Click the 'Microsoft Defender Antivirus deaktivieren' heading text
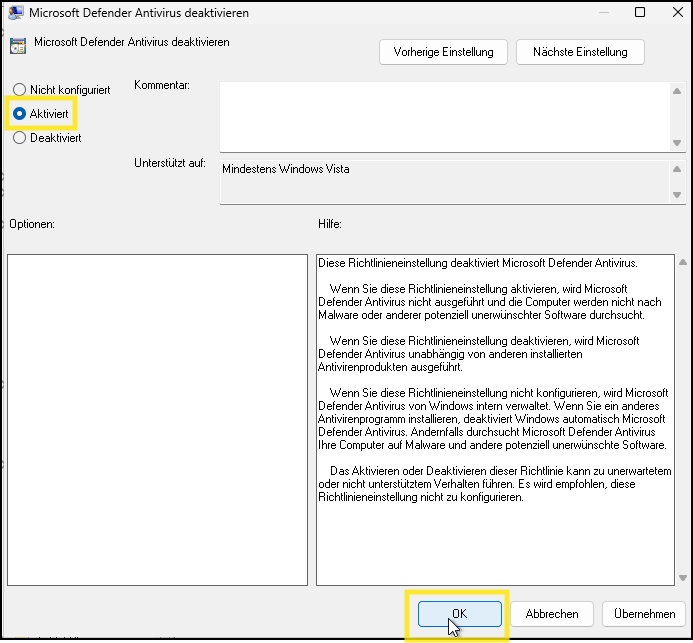 pyautogui.click(x=132, y=42)
